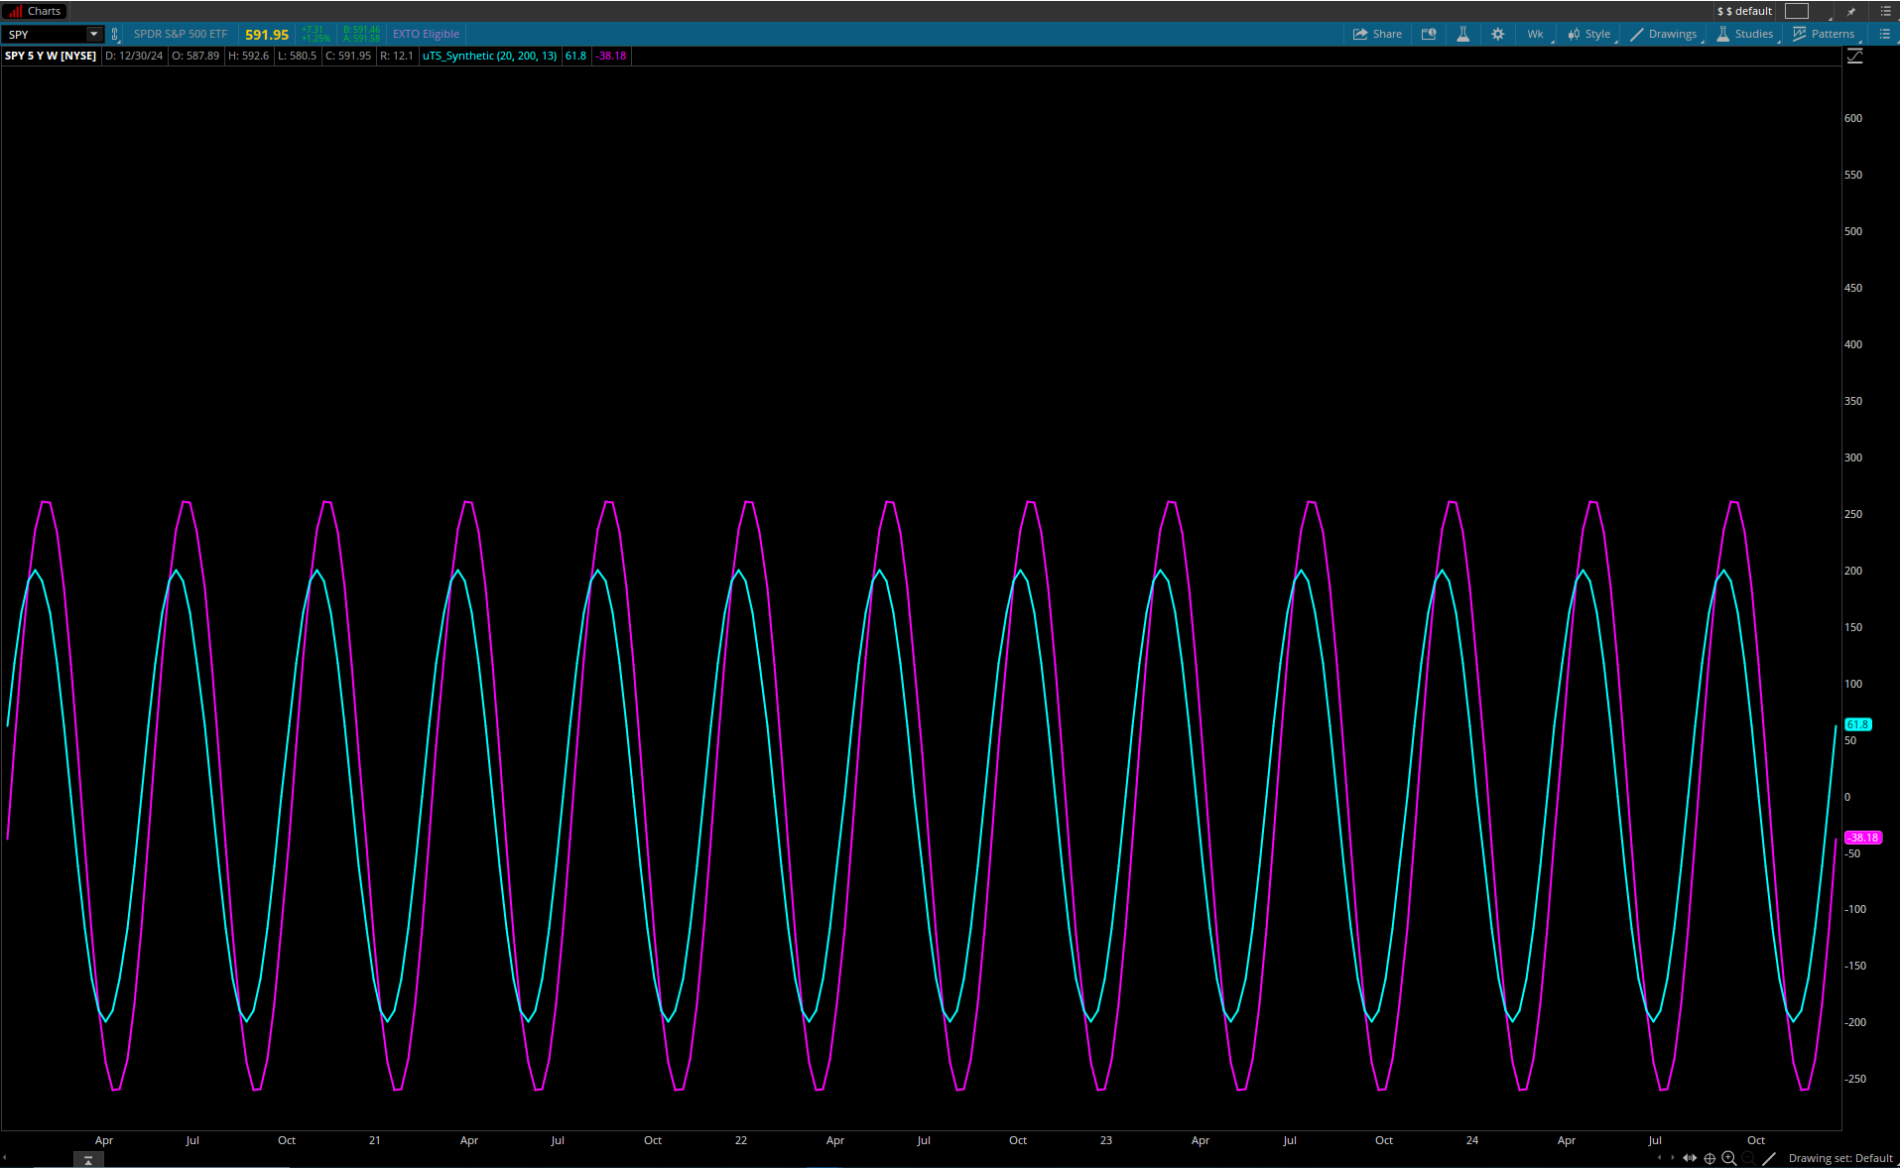The height and width of the screenshot is (1168, 1900).
Task: Open the Charts tab
Action: 36,11
